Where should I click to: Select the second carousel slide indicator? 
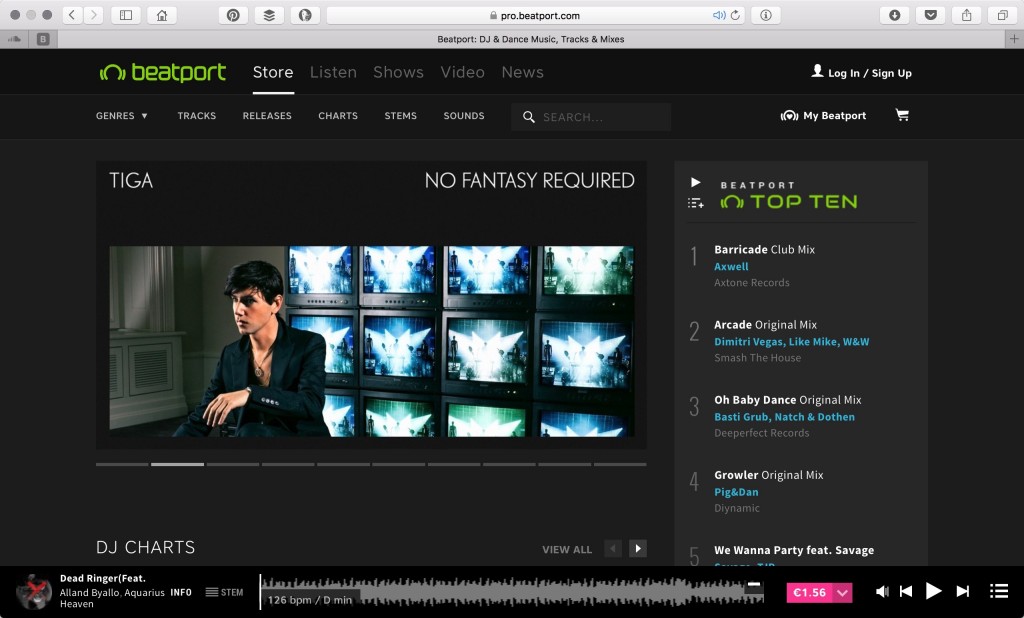(x=177, y=464)
